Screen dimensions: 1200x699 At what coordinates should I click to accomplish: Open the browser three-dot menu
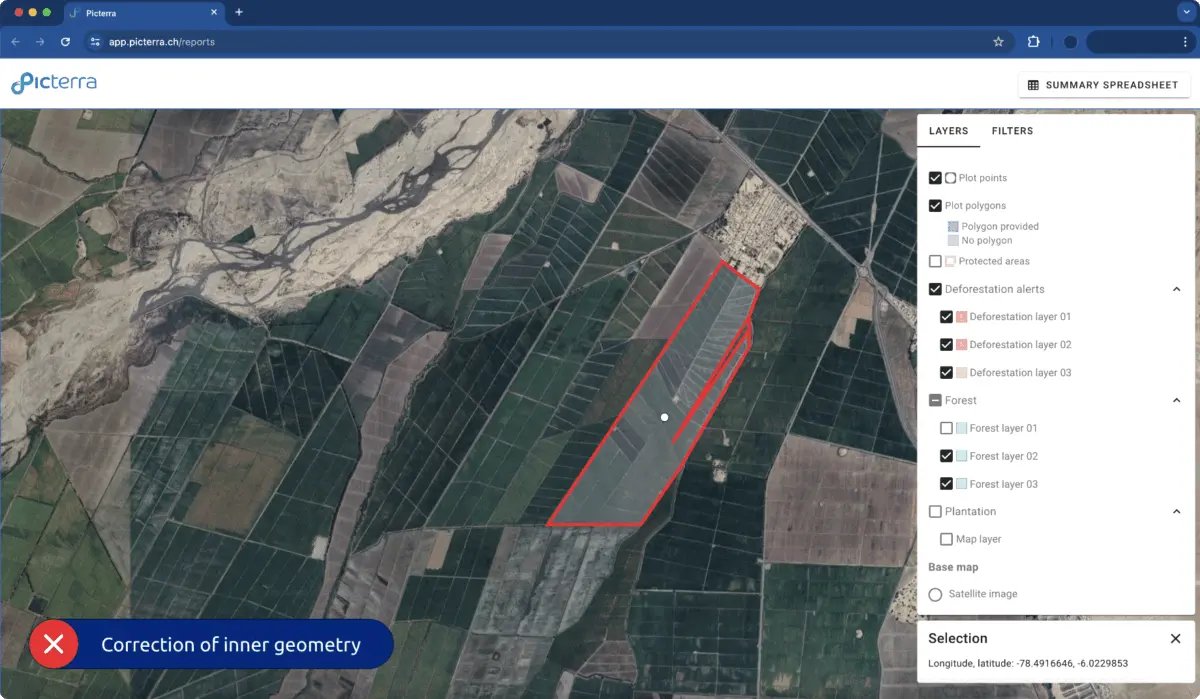tap(1184, 42)
